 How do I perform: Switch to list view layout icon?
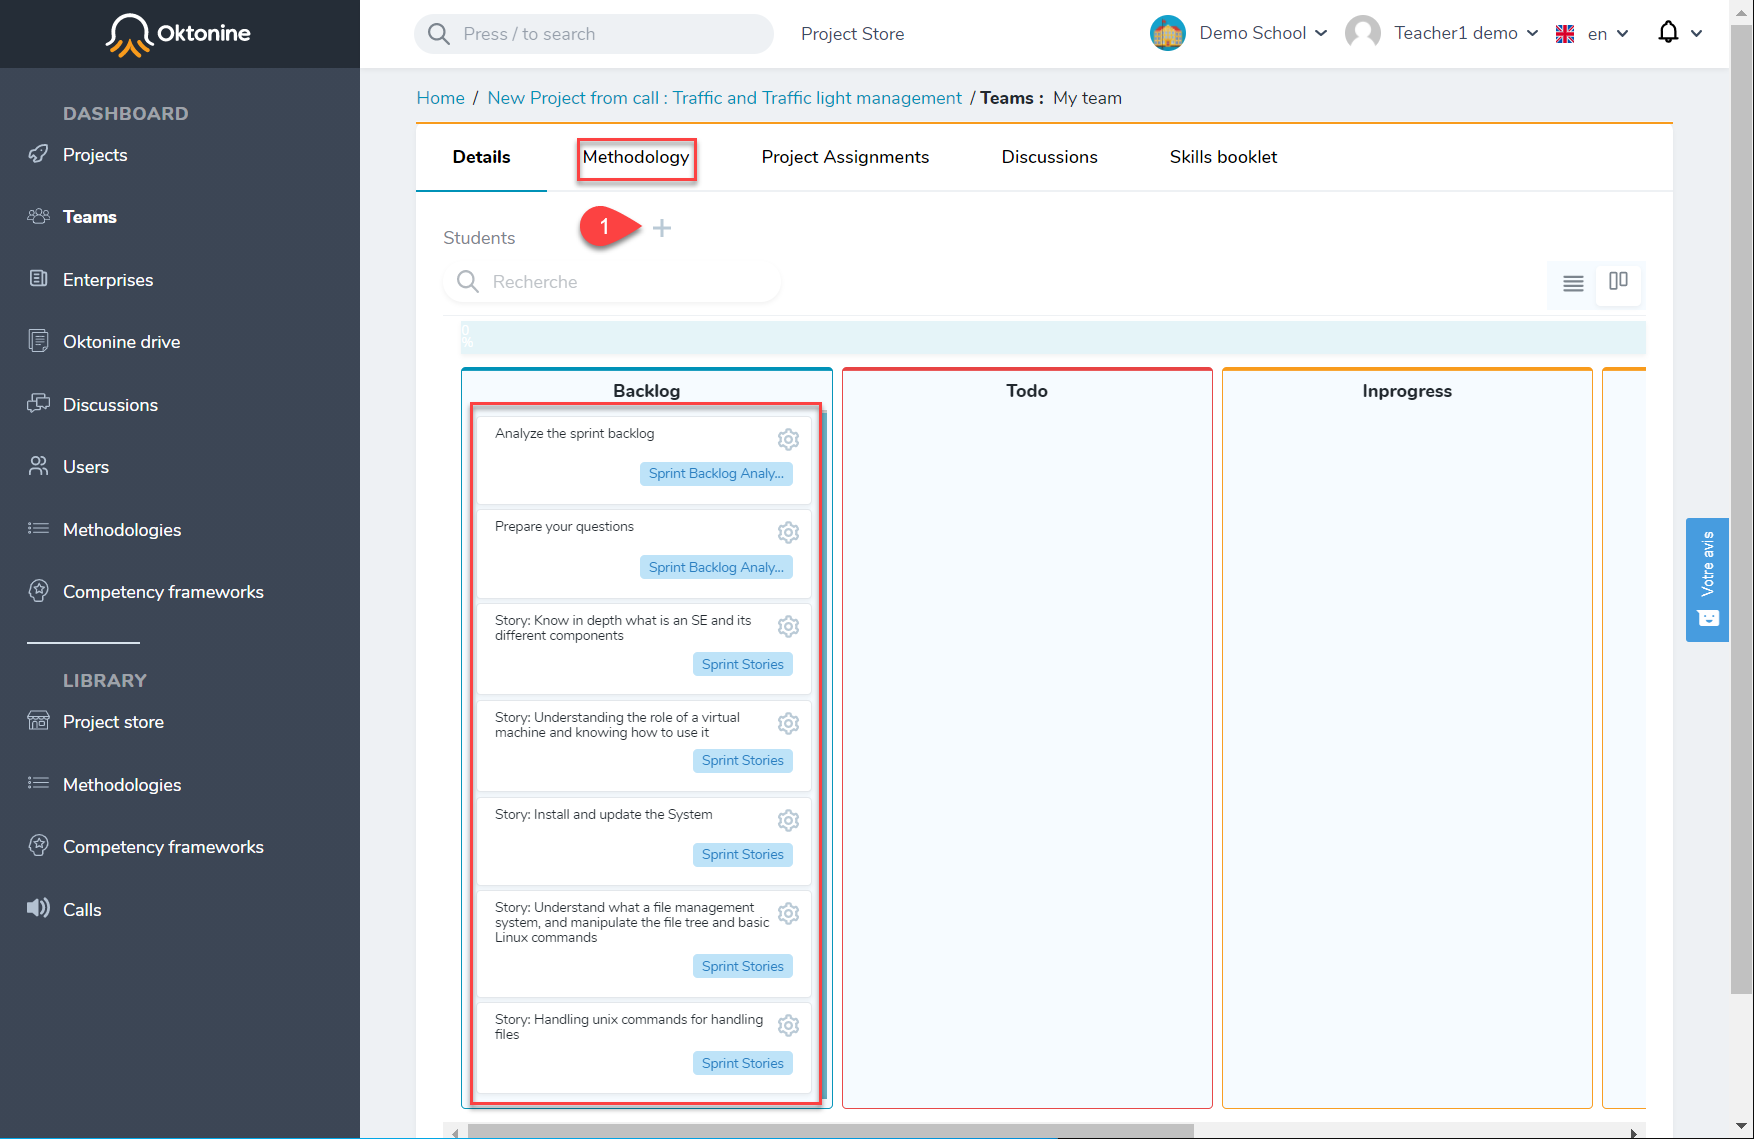point(1573,283)
